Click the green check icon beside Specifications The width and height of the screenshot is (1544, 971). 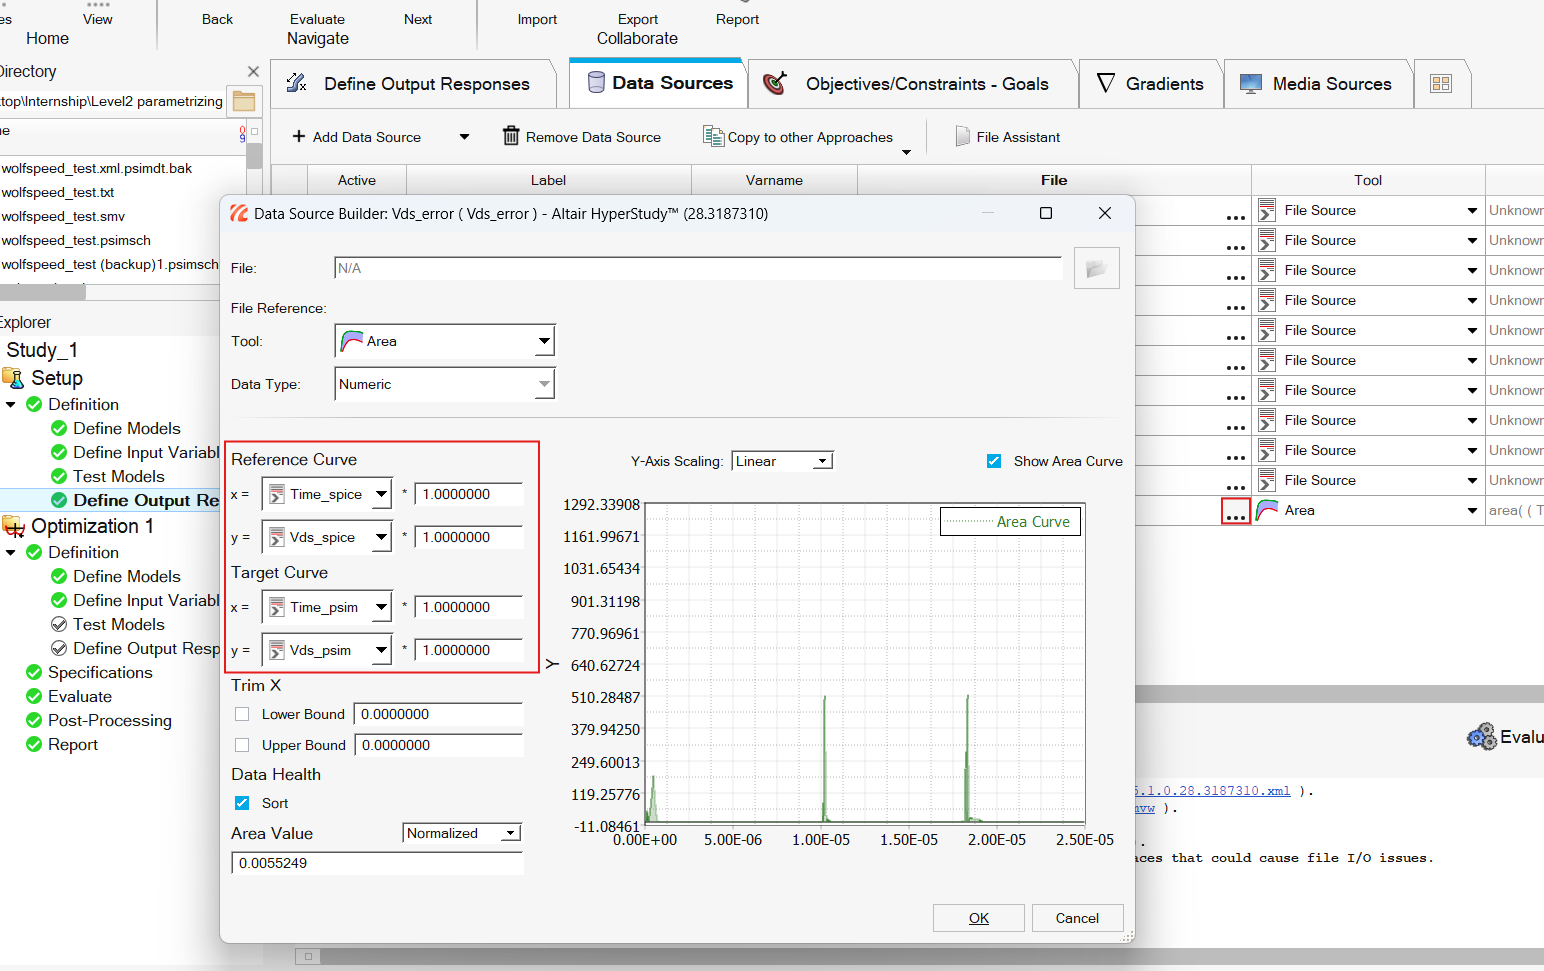pyautogui.click(x=34, y=672)
